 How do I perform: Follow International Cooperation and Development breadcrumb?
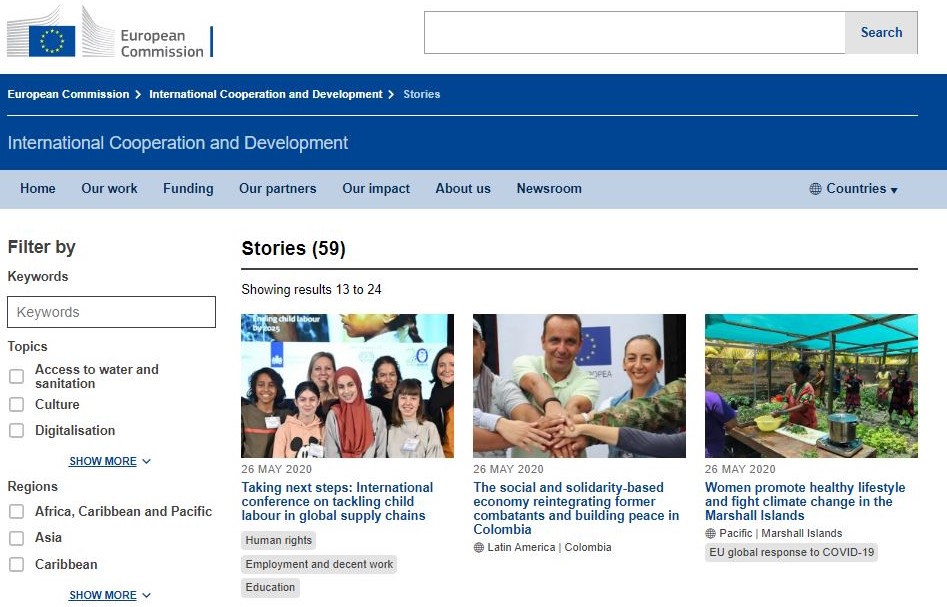pos(266,94)
